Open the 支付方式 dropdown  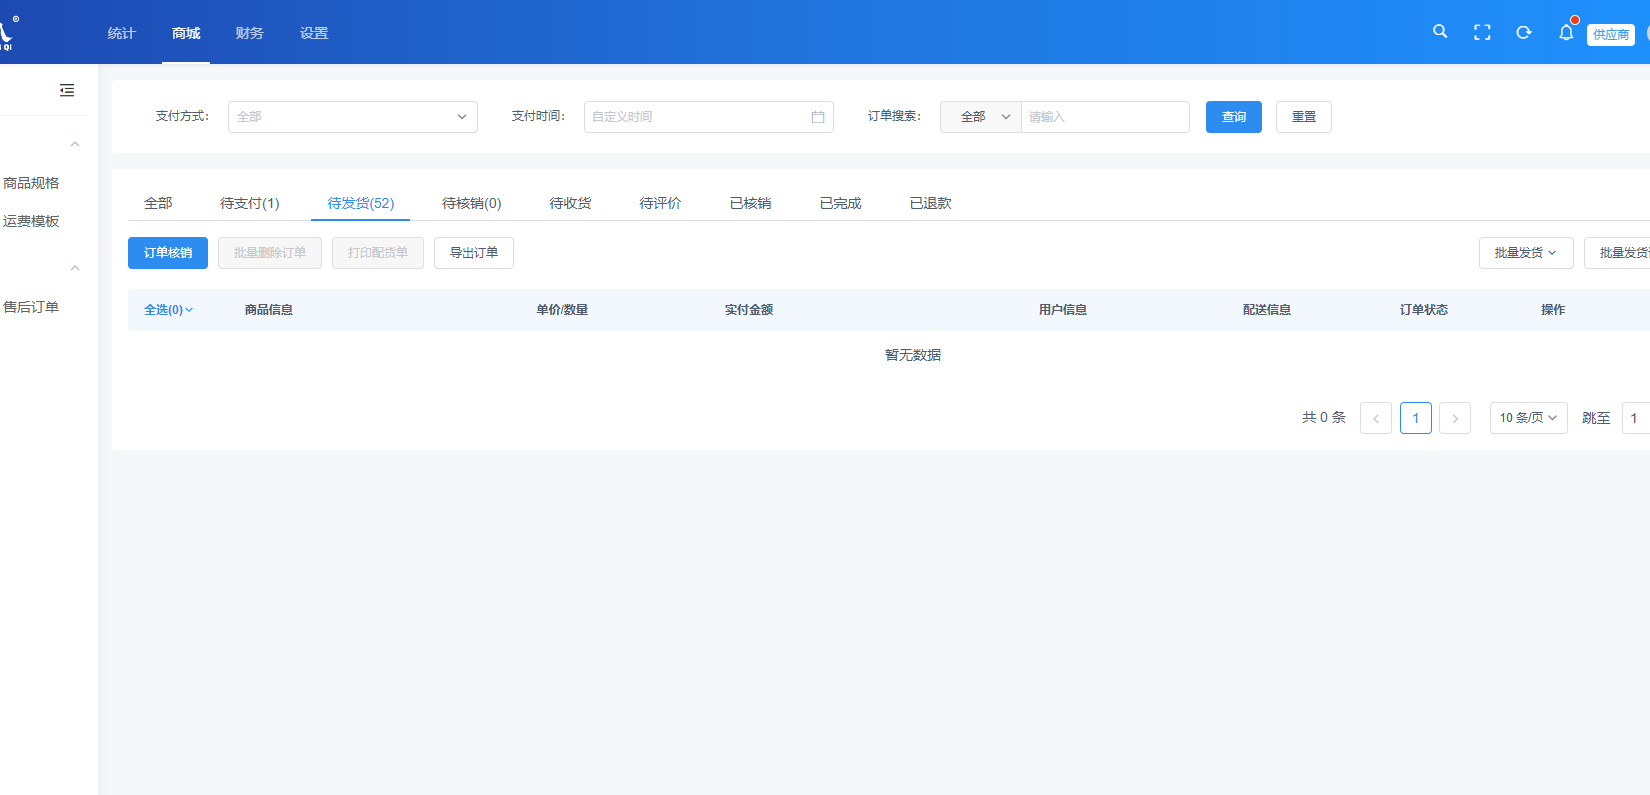(353, 117)
